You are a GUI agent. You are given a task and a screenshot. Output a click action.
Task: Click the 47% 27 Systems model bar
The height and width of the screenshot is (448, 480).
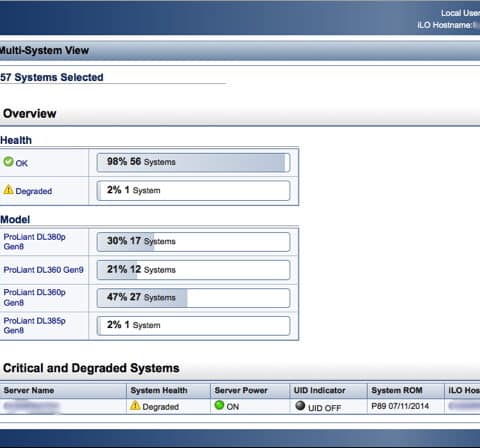tap(193, 298)
